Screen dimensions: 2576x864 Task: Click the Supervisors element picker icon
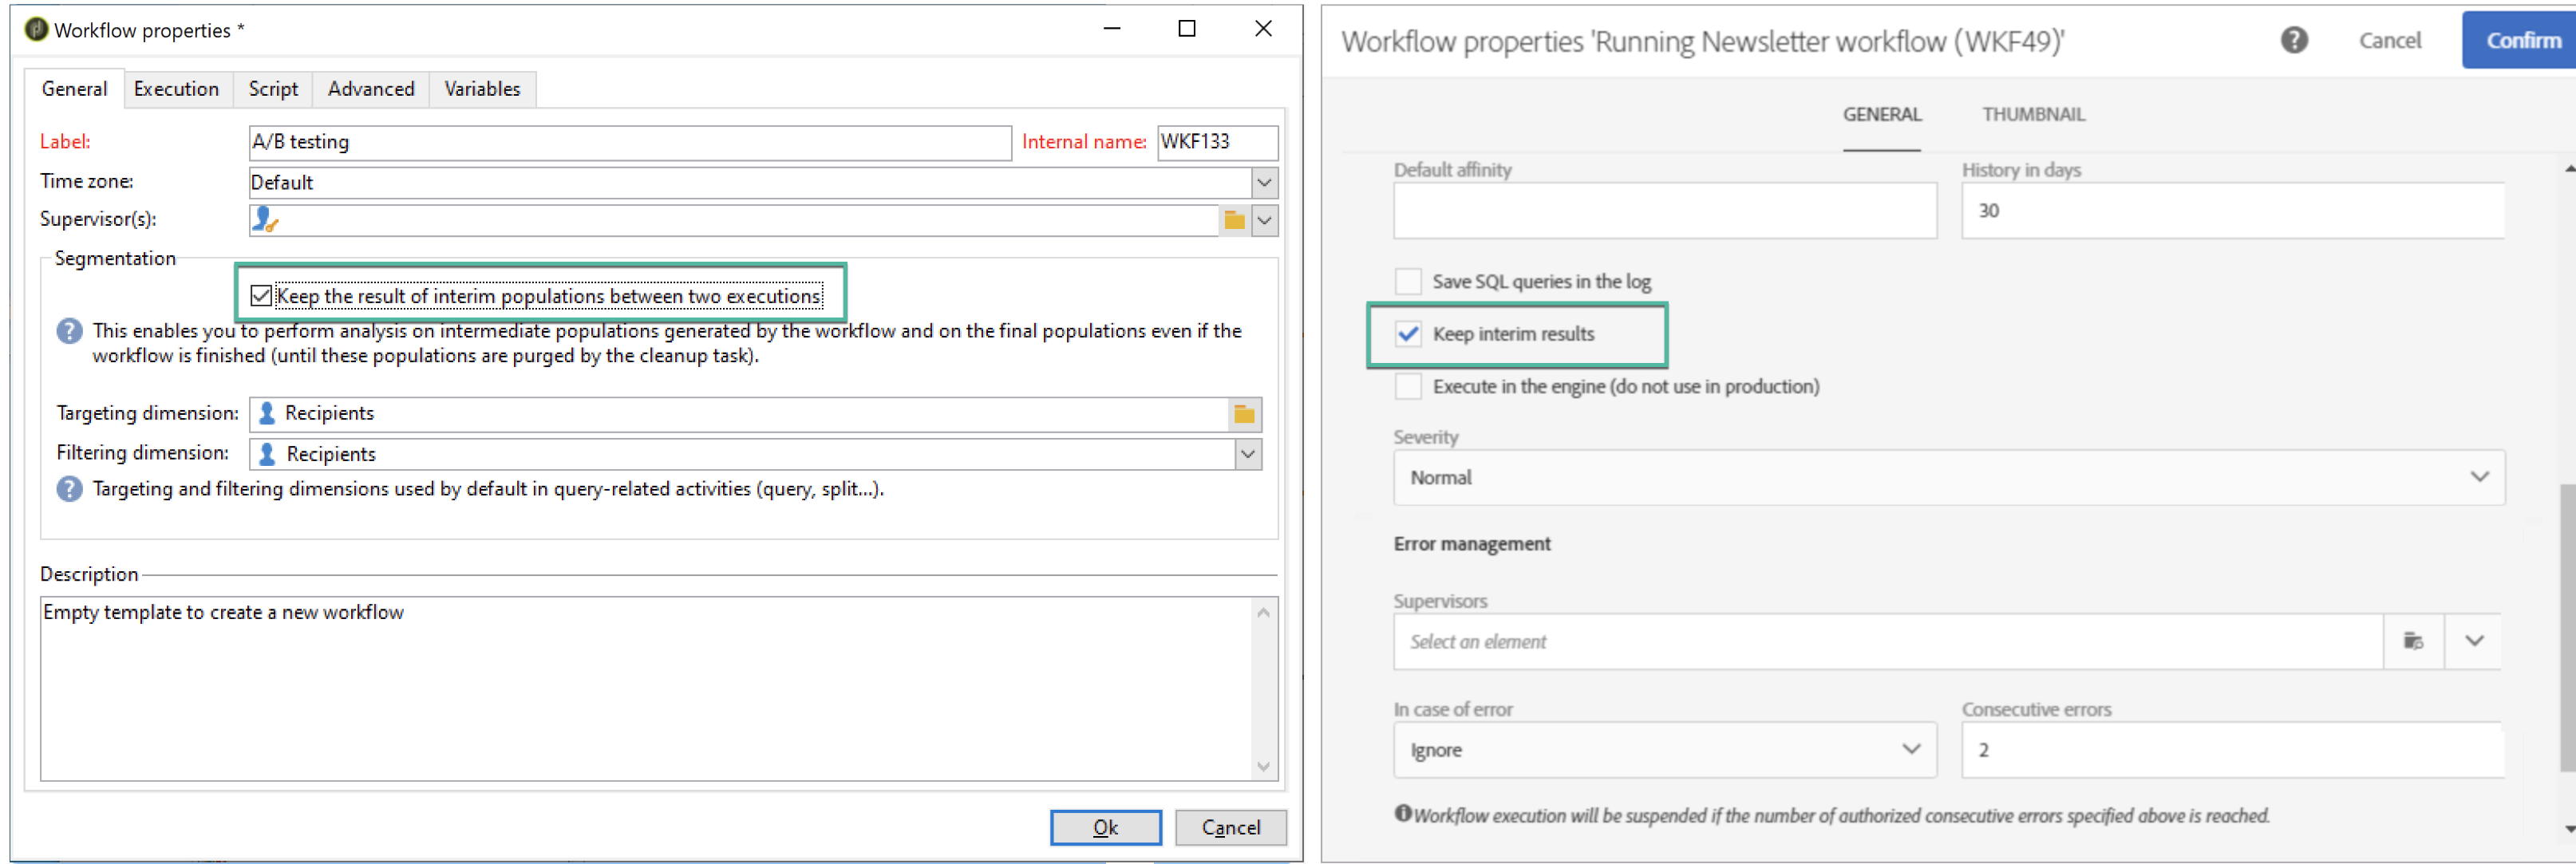point(2413,641)
